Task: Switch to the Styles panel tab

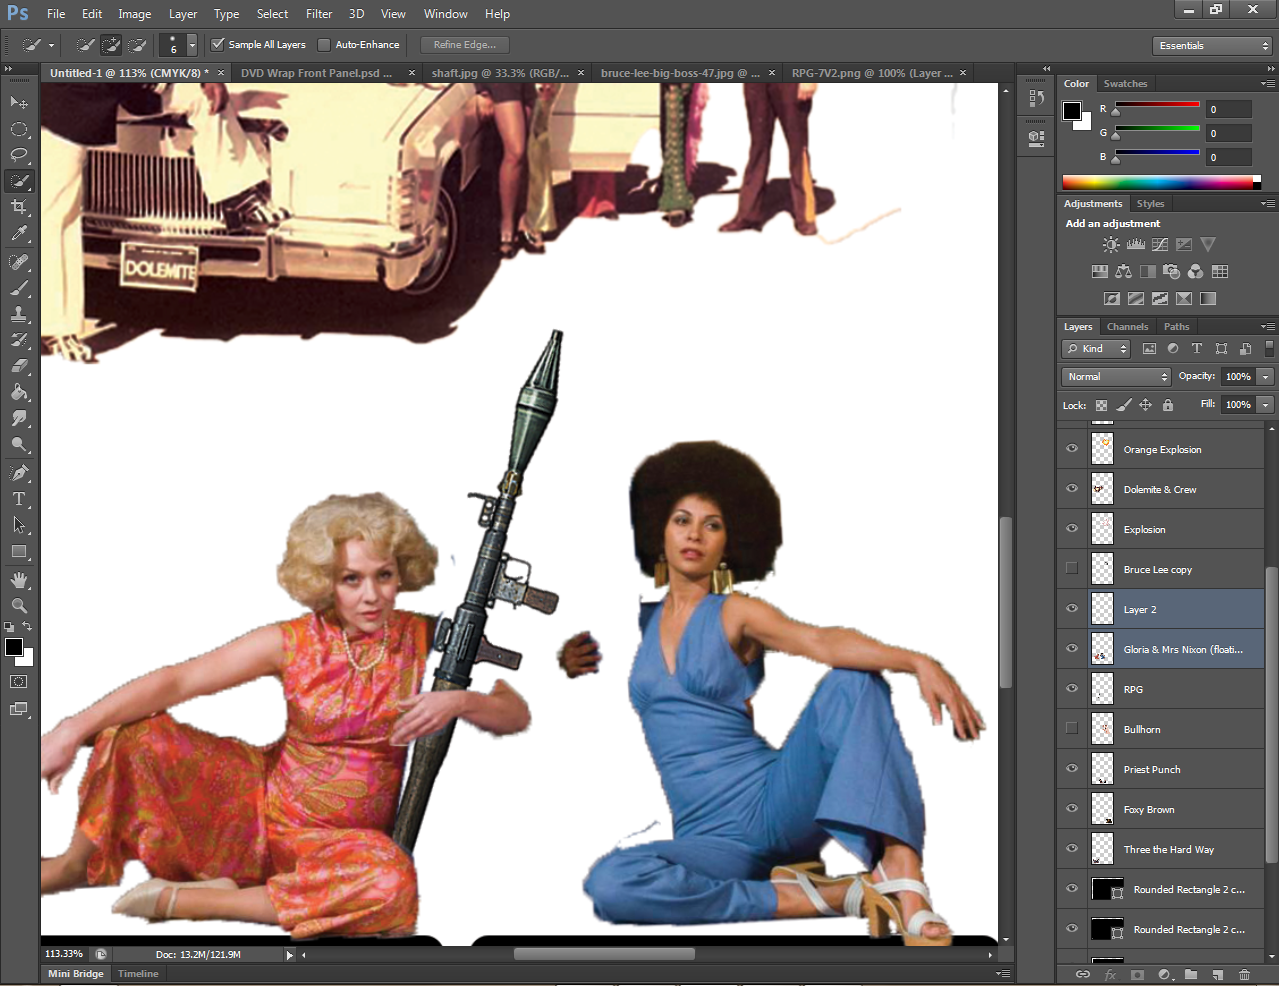Action: click(1150, 204)
